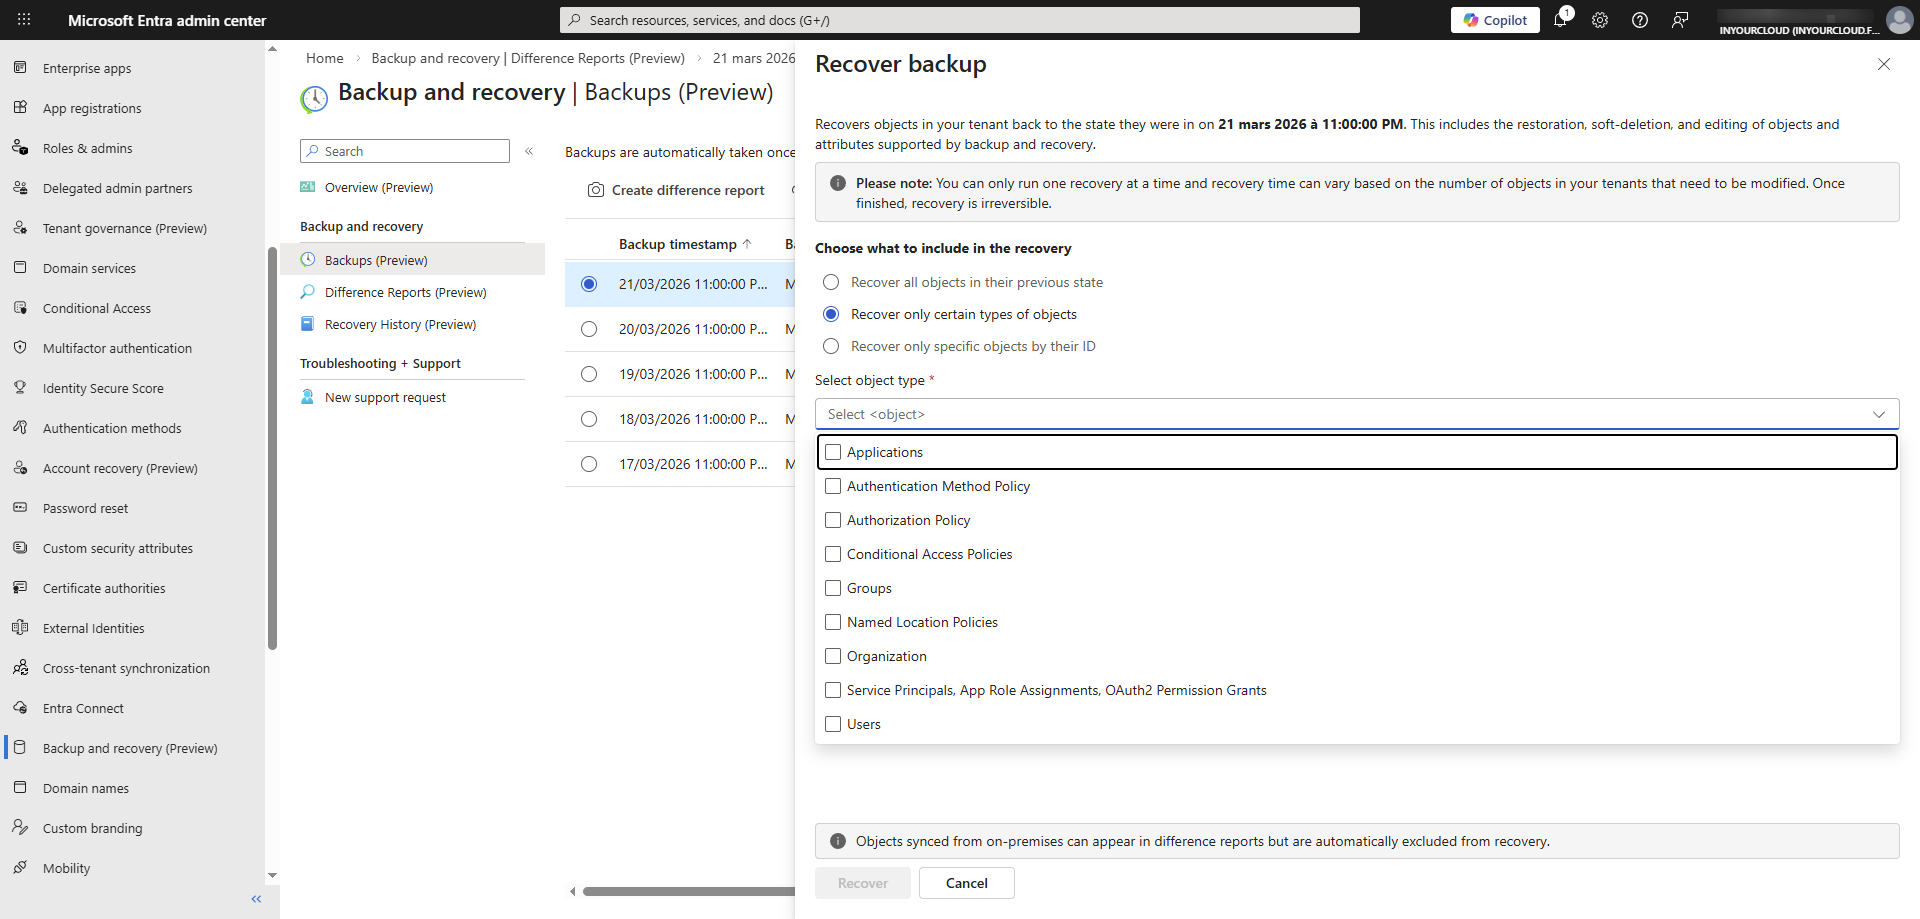Collapse the left navigation with double chevron

[257, 899]
